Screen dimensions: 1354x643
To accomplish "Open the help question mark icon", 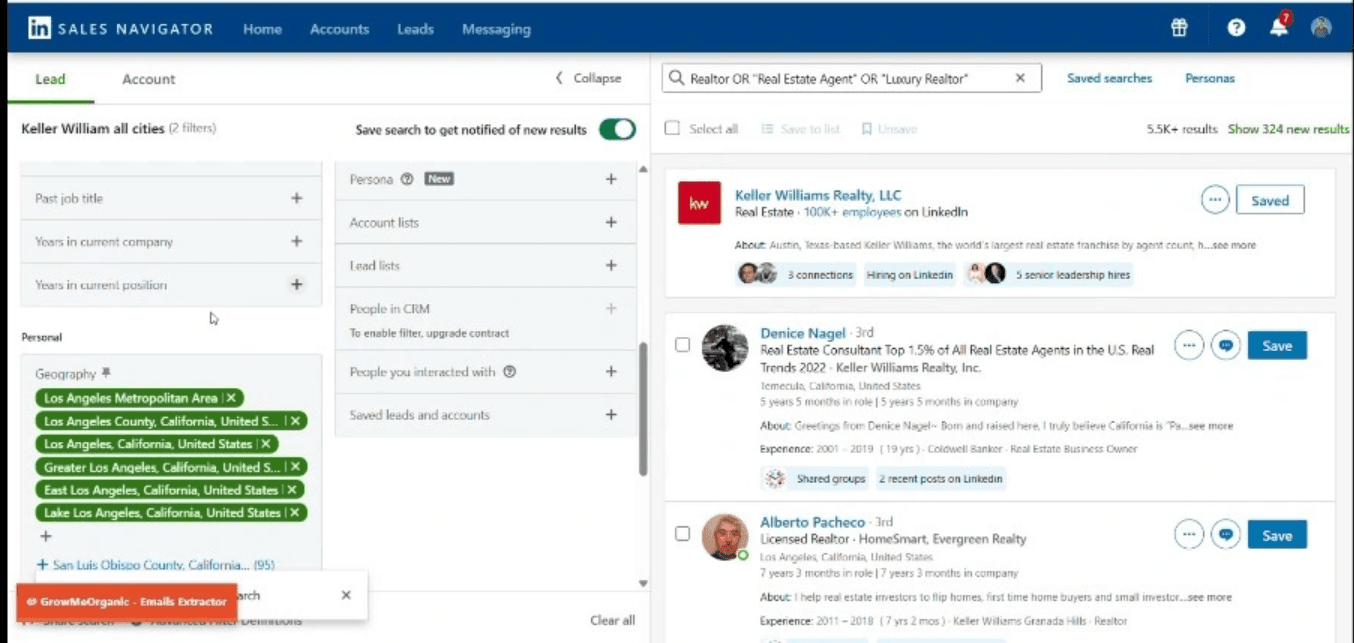I will point(1236,29).
